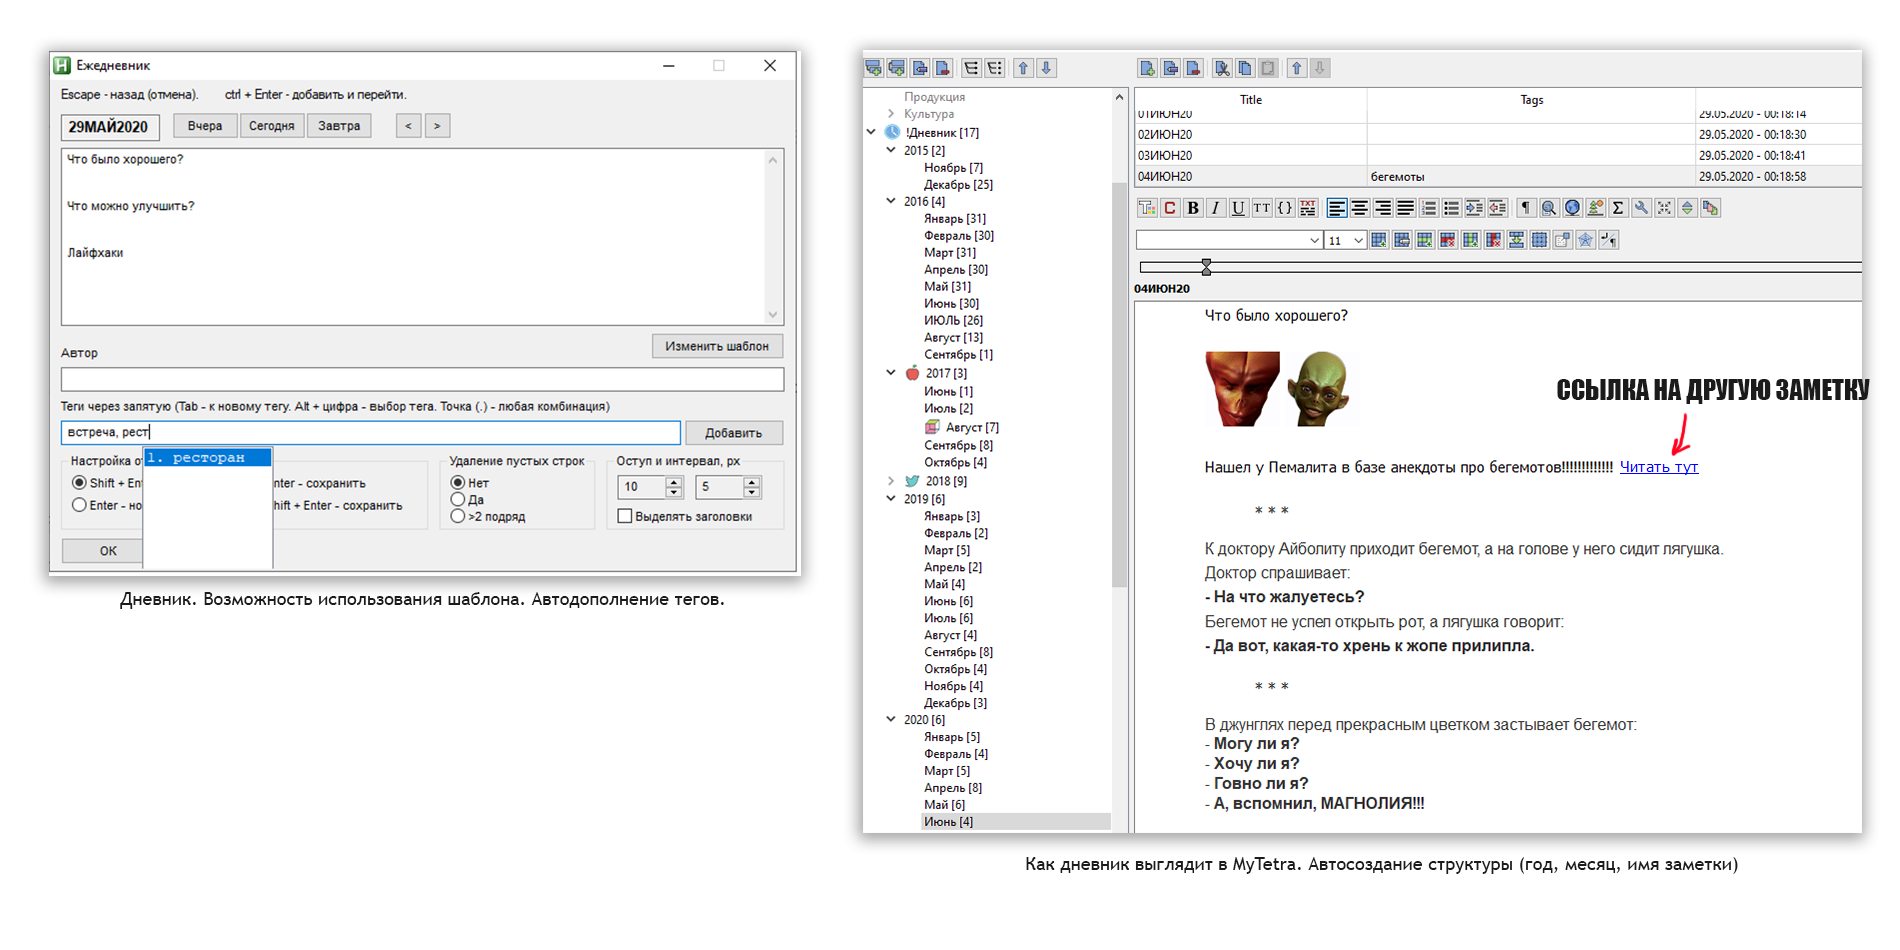Expand the 2018 branch in the tree
1900x950 pixels.
click(891, 481)
